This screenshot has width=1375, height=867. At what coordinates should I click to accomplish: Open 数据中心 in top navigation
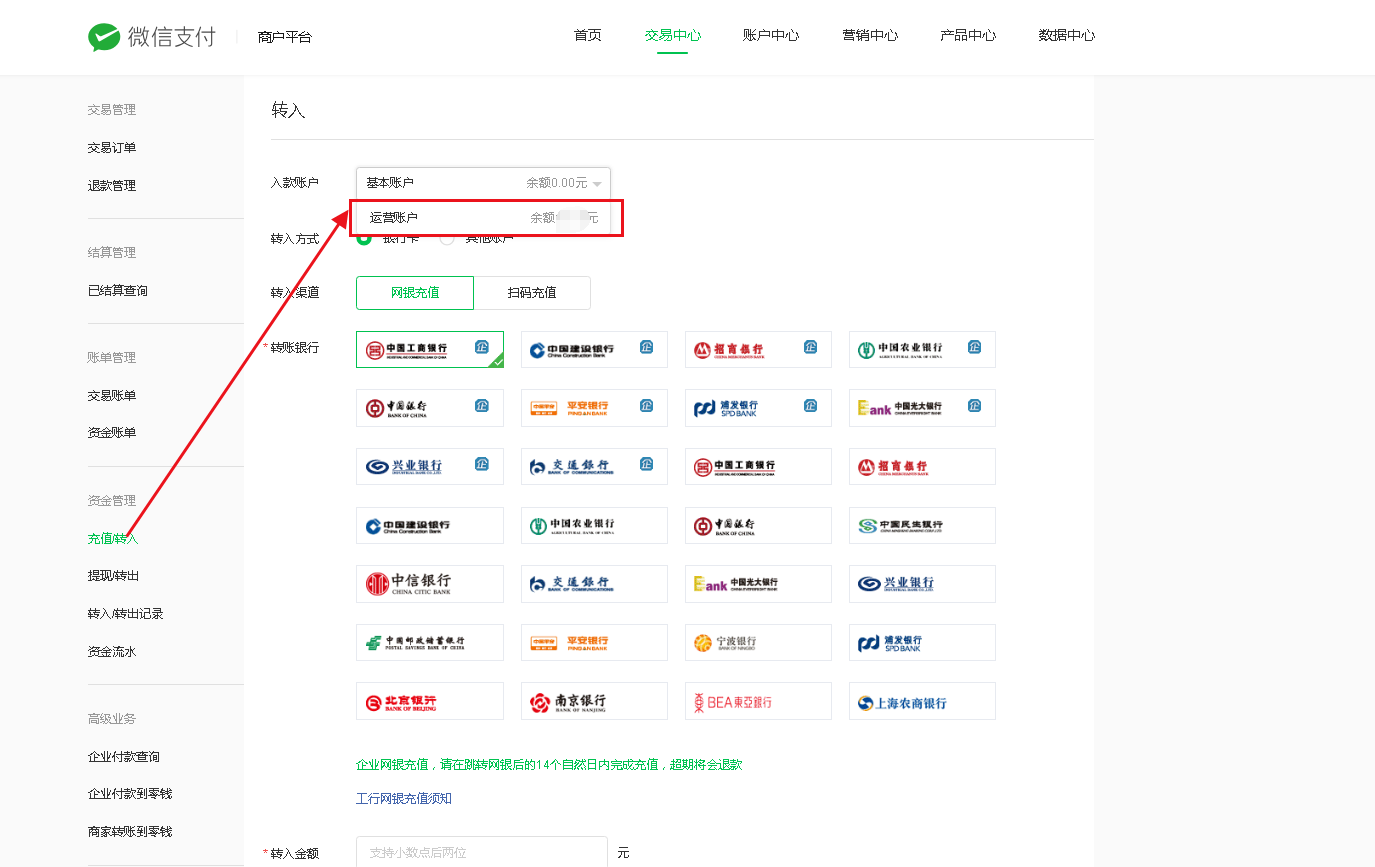click(1067, 36)
